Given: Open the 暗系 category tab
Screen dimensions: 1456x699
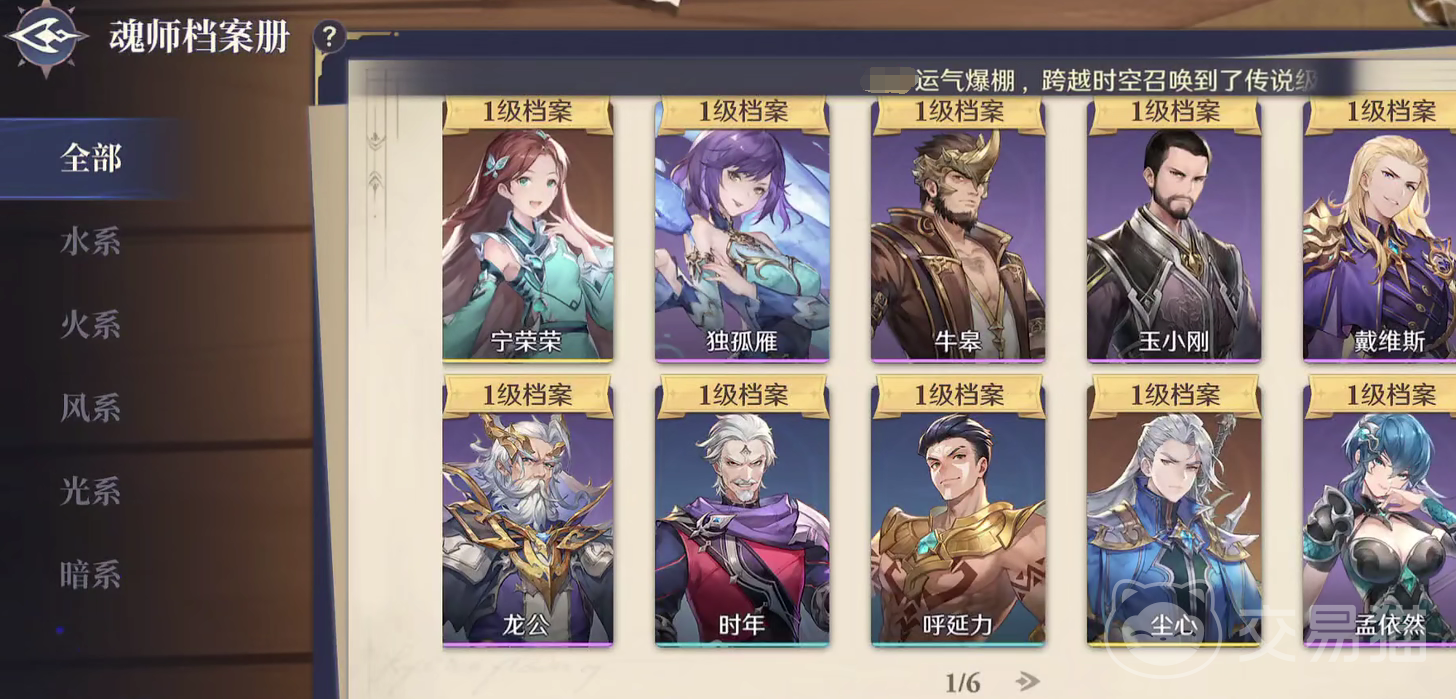Looking at the screenshot, I should point(90,574).
